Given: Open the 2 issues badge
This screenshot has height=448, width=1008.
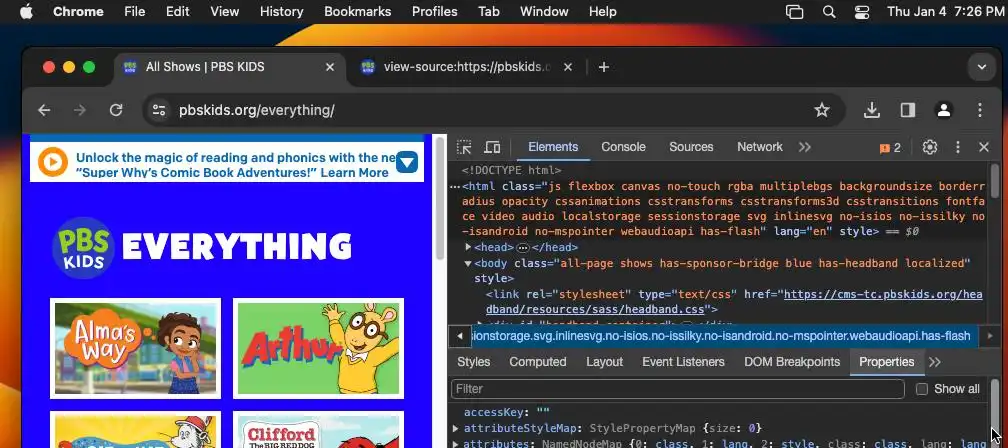Looking at the screenshot, I should click(890, 148).
